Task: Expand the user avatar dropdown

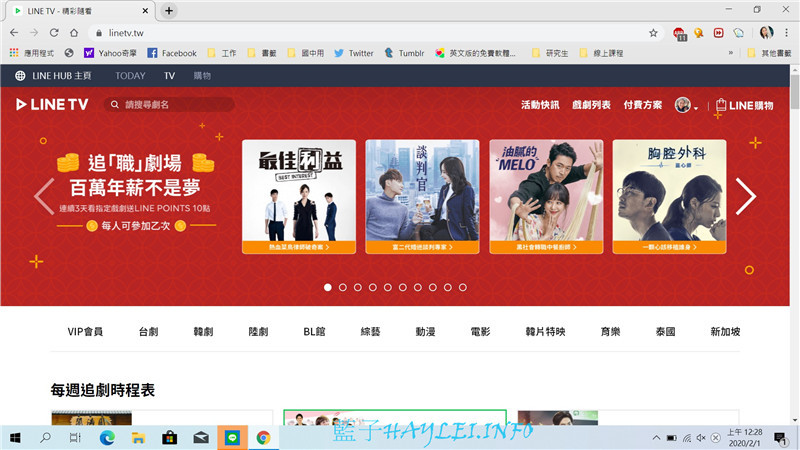Action: click(x=686, y=105)
